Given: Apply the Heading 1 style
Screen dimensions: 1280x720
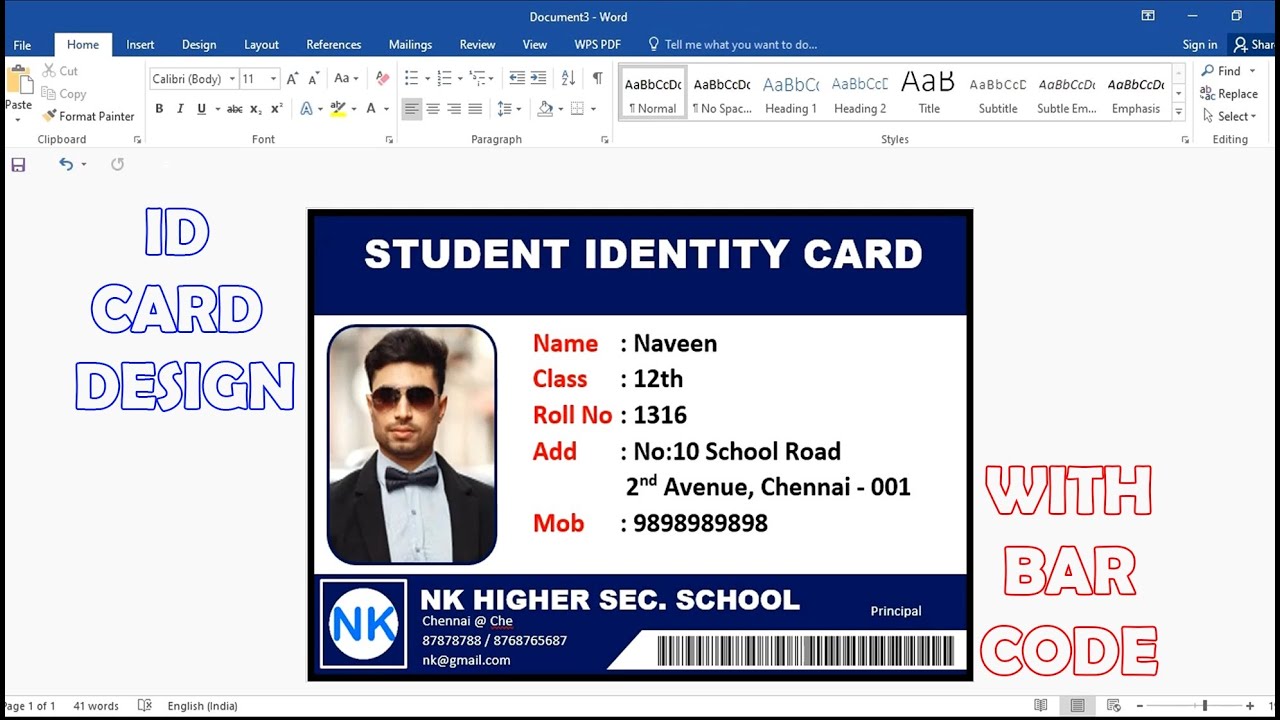Looking at the screenshot, I should tap(790, 93).
